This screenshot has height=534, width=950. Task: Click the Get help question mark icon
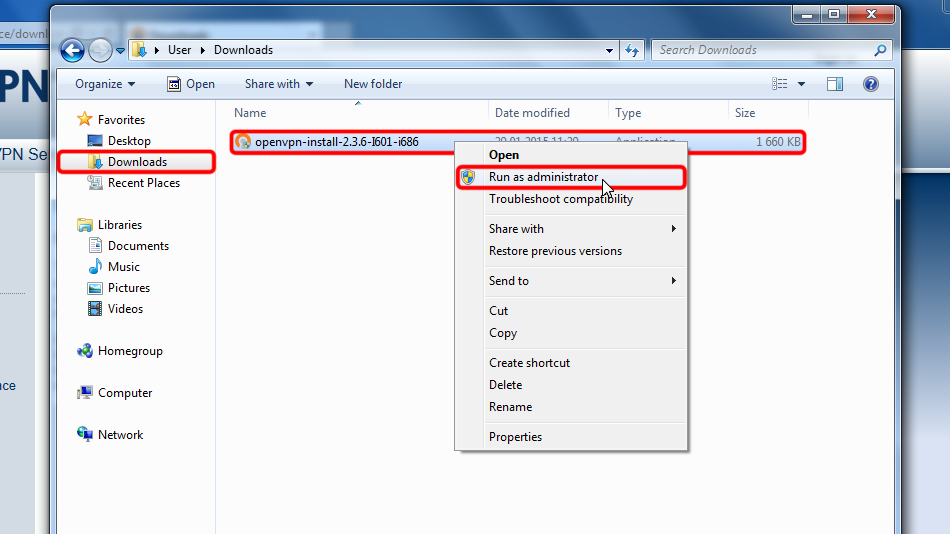click(870, 84)
